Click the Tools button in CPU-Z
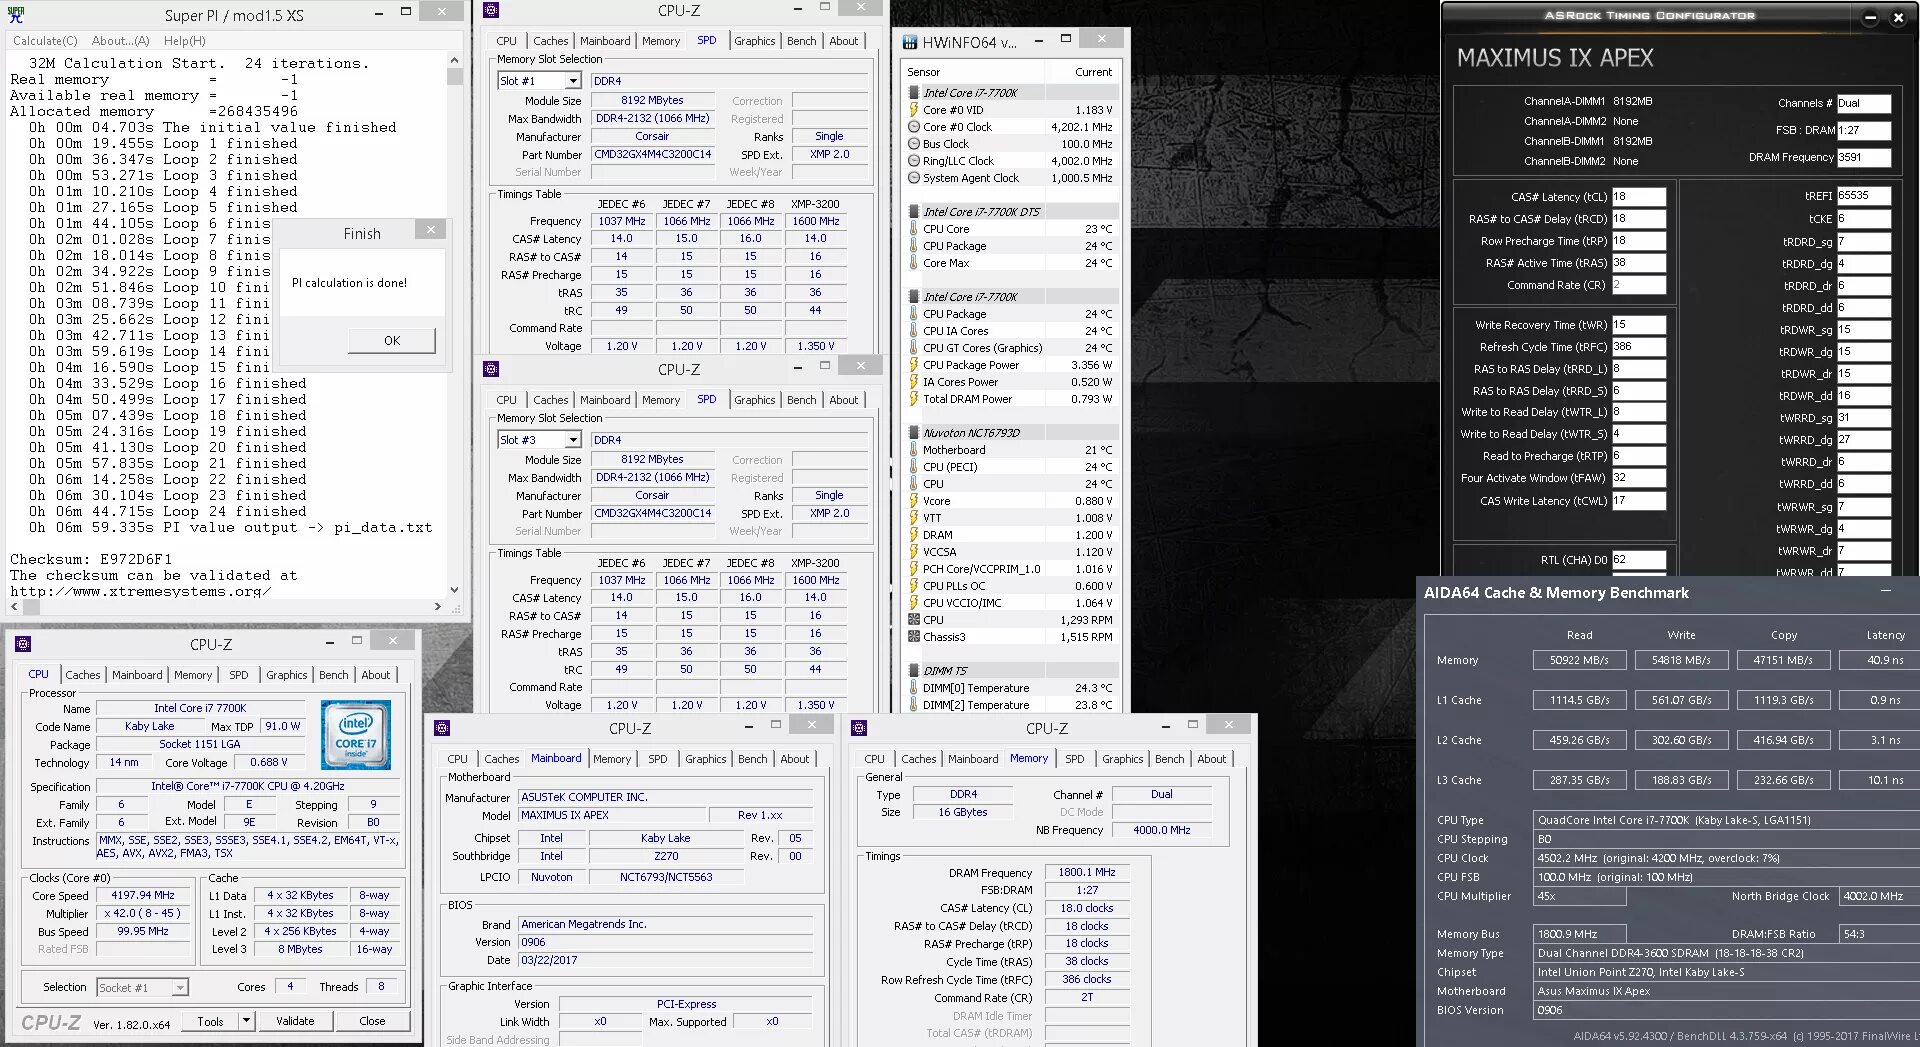The height and width of the screenshot is (1047, 1920). (210, 1021)
